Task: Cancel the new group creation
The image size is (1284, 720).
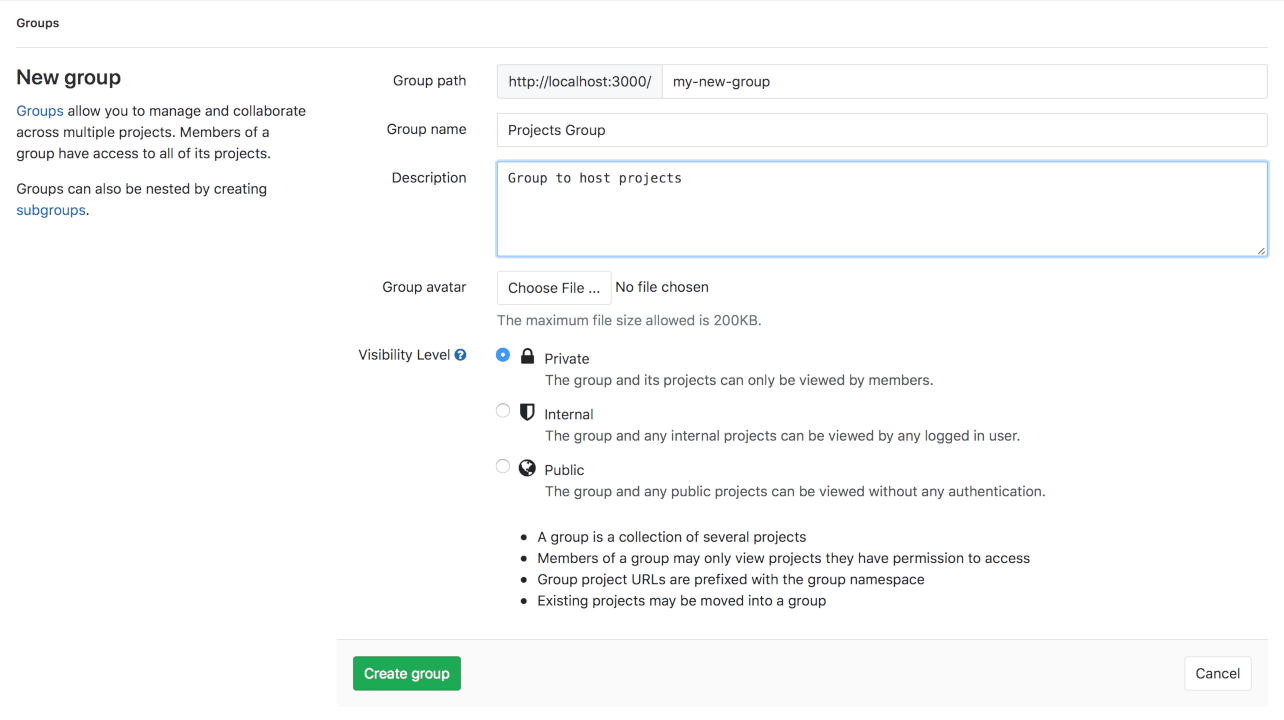Action: click(1217, 674)
